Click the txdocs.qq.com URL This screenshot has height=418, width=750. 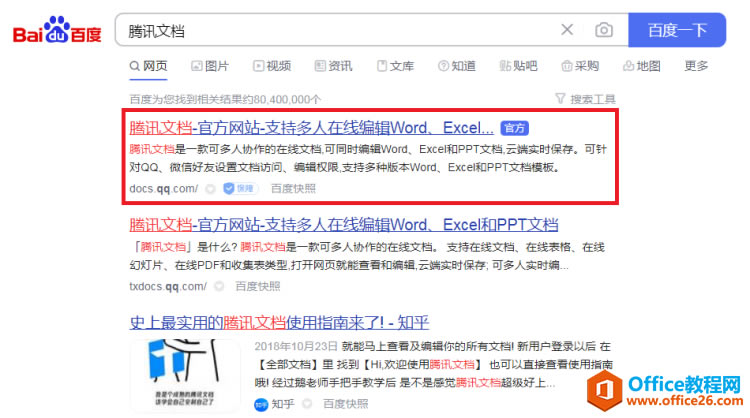168,286
